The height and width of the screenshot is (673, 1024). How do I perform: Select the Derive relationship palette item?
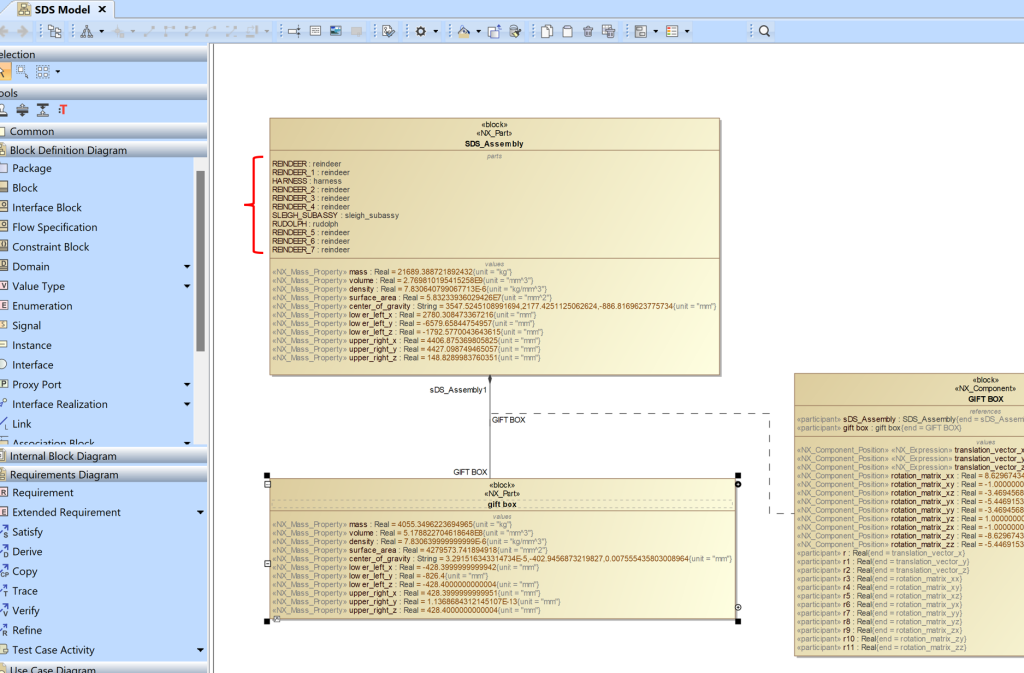(27, 552)
